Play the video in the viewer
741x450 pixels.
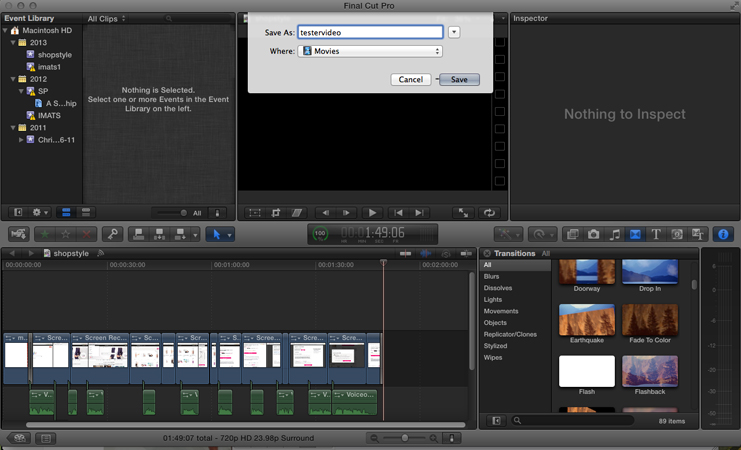coord(372,213)
